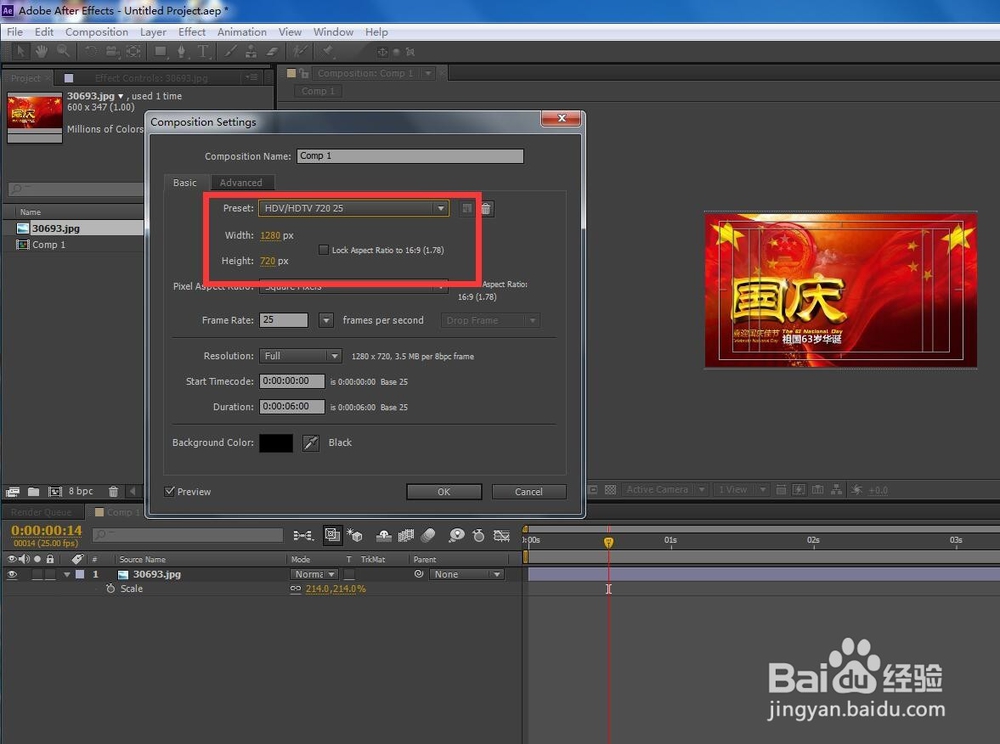1000x744 pixels.
Task: Uncheck the Preview checkbox
Action: (170, 491)
